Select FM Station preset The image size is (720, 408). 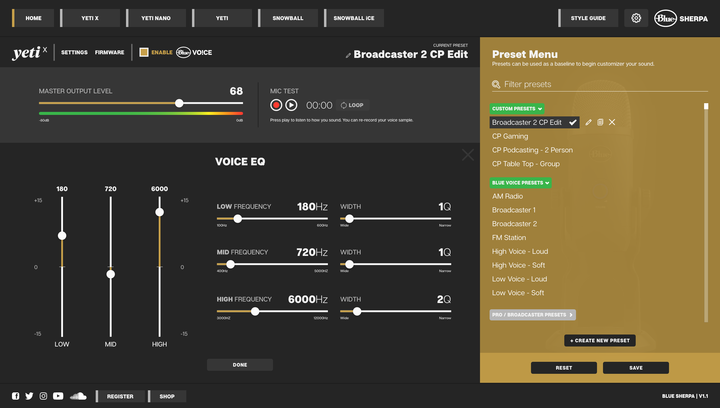509,237
